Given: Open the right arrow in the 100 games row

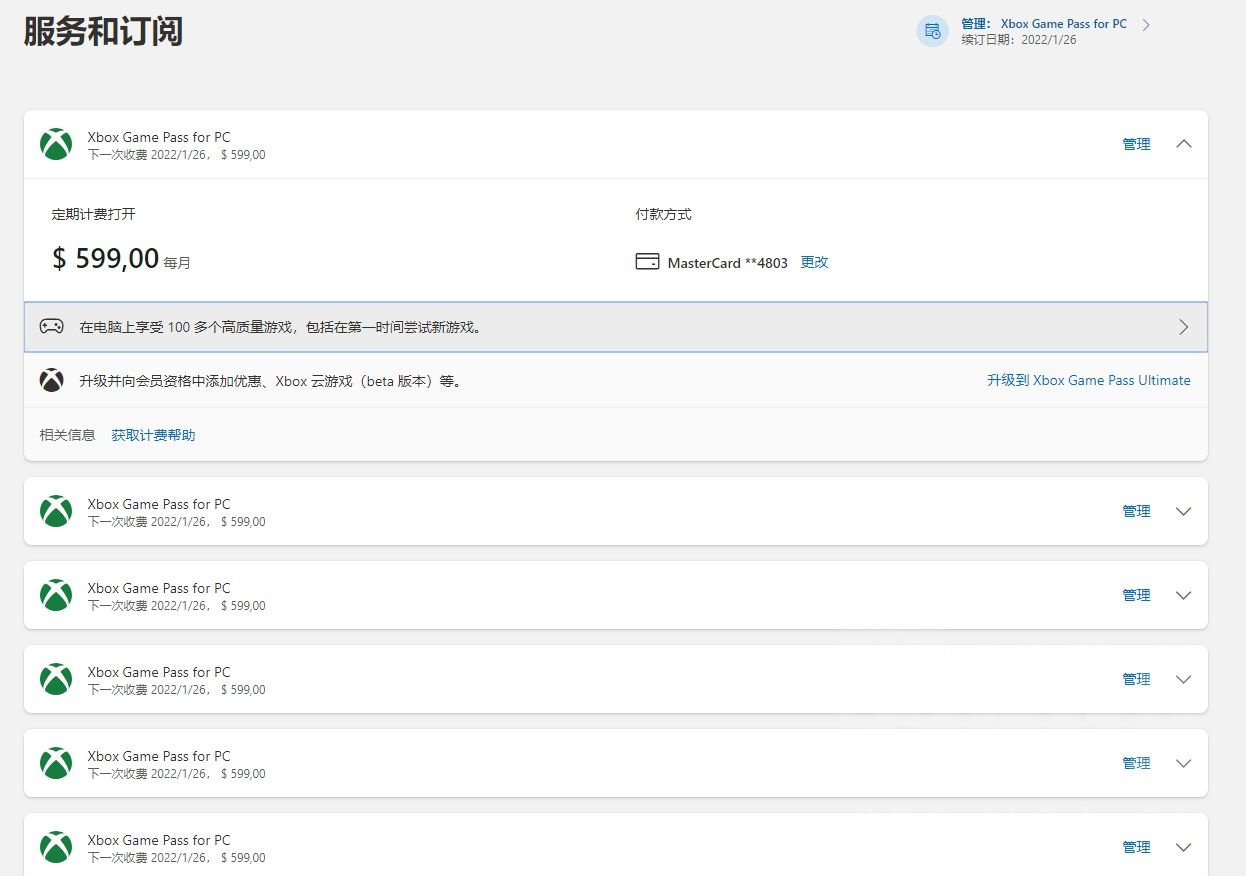Looking at the screenshot, I should pos(1184,327).
